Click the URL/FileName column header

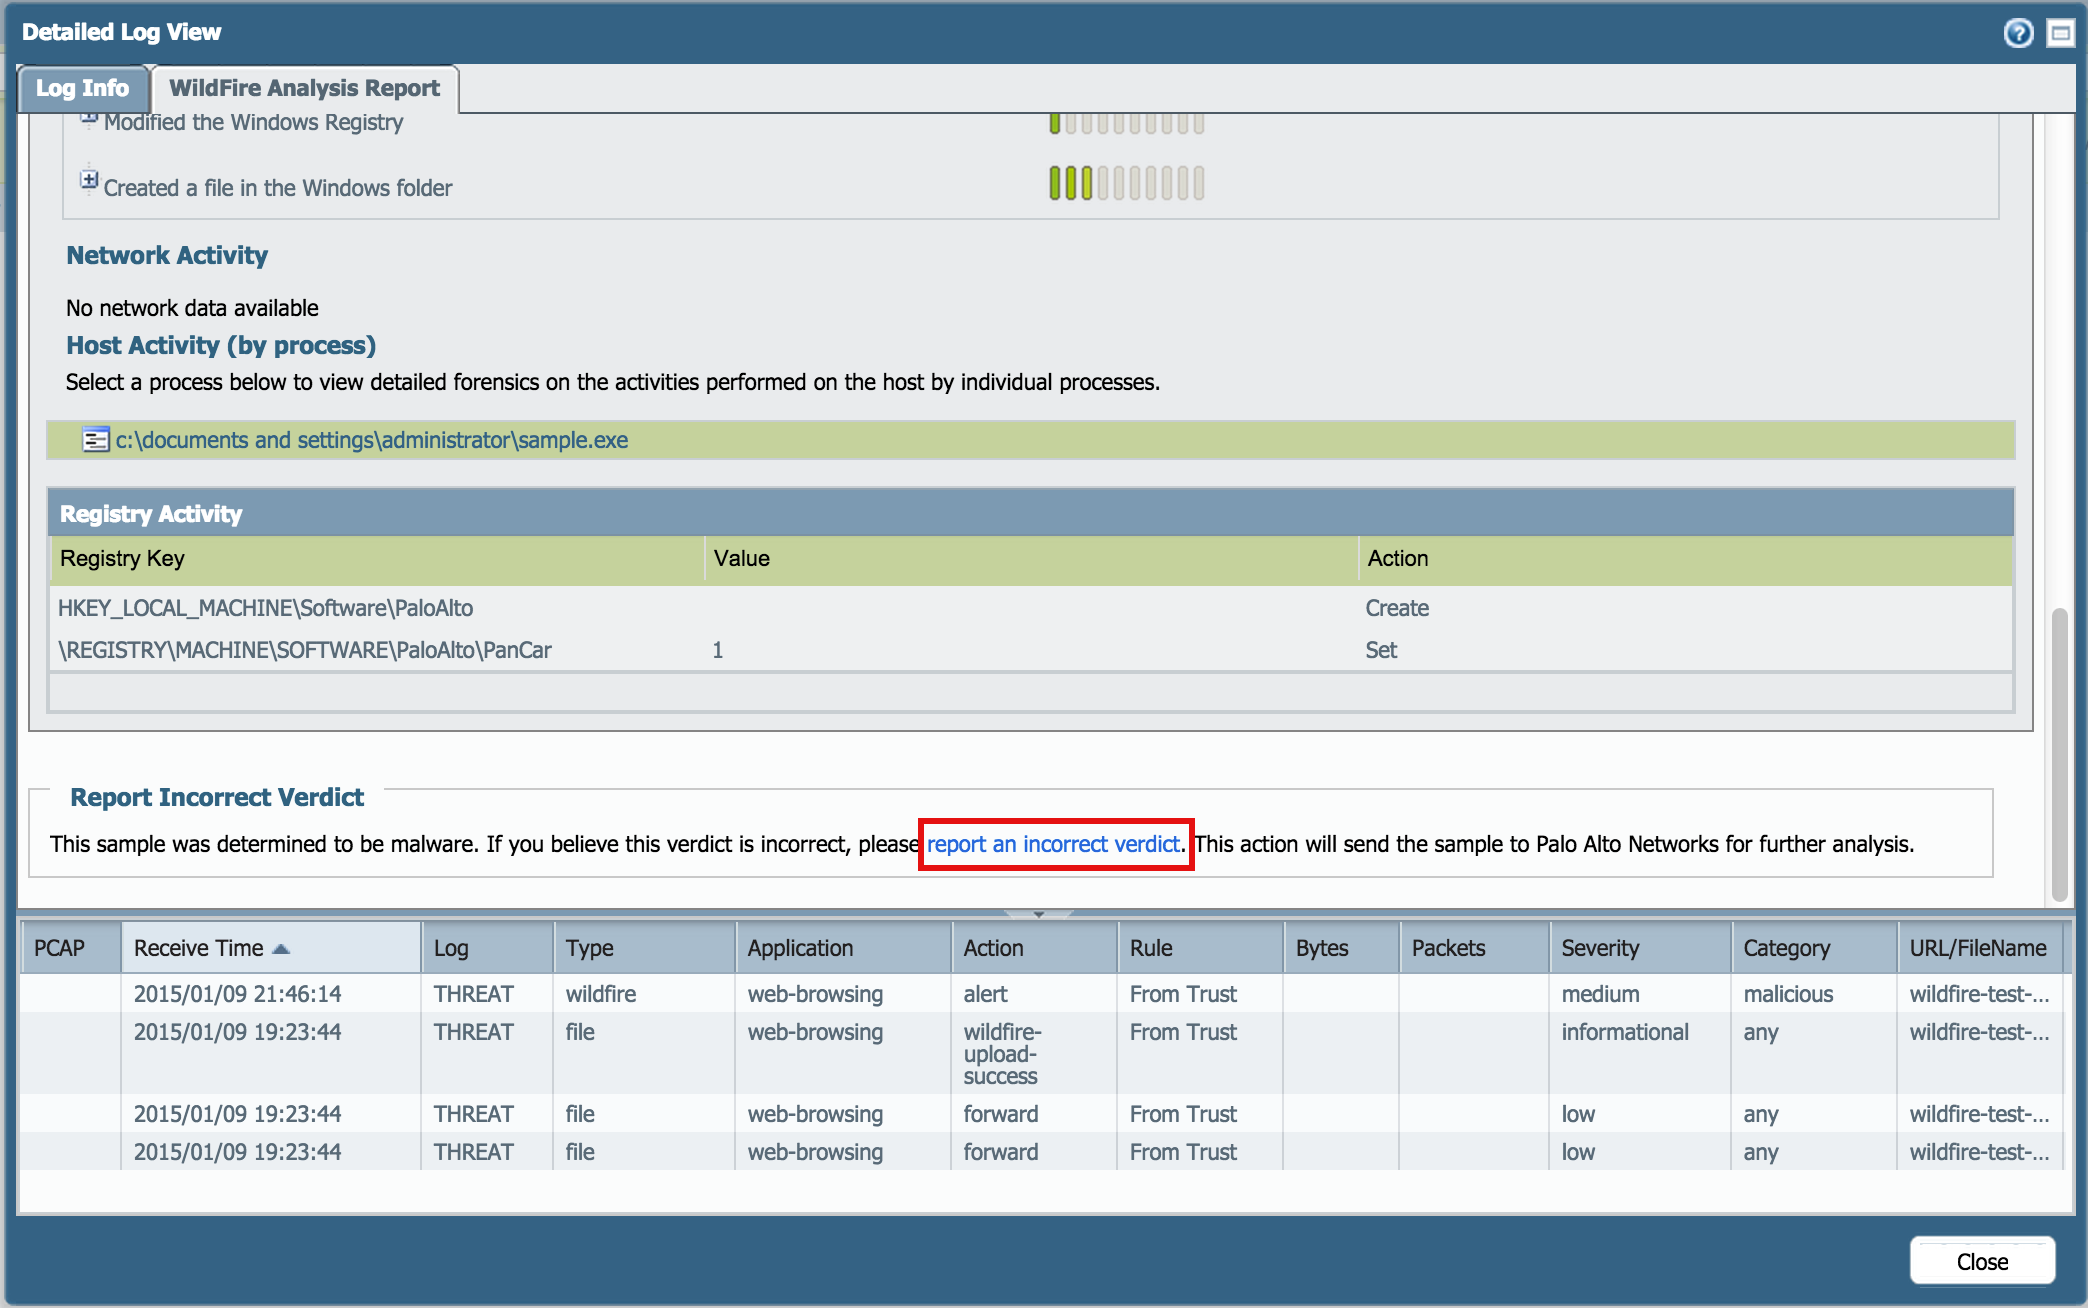point(1977,948)
